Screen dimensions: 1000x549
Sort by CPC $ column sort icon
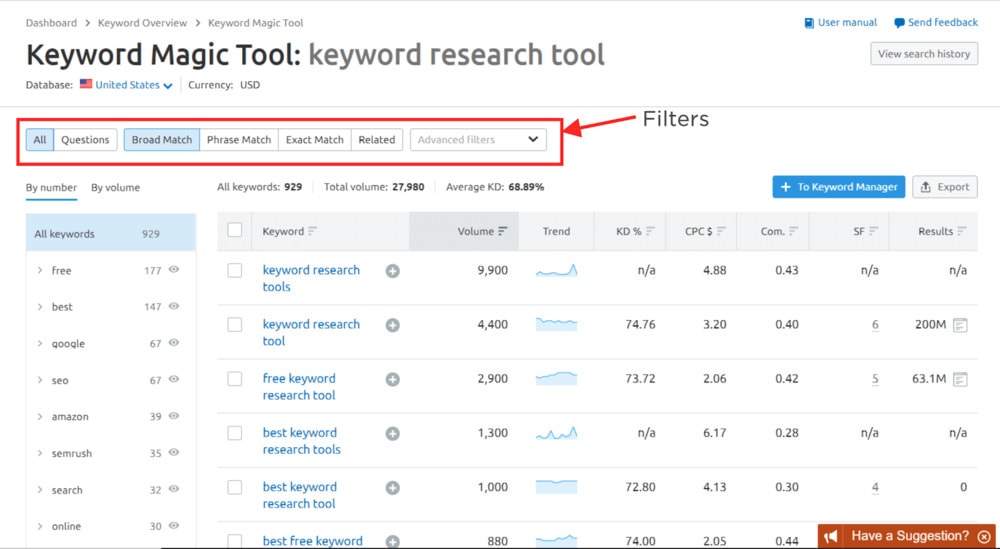click(721, 231)
